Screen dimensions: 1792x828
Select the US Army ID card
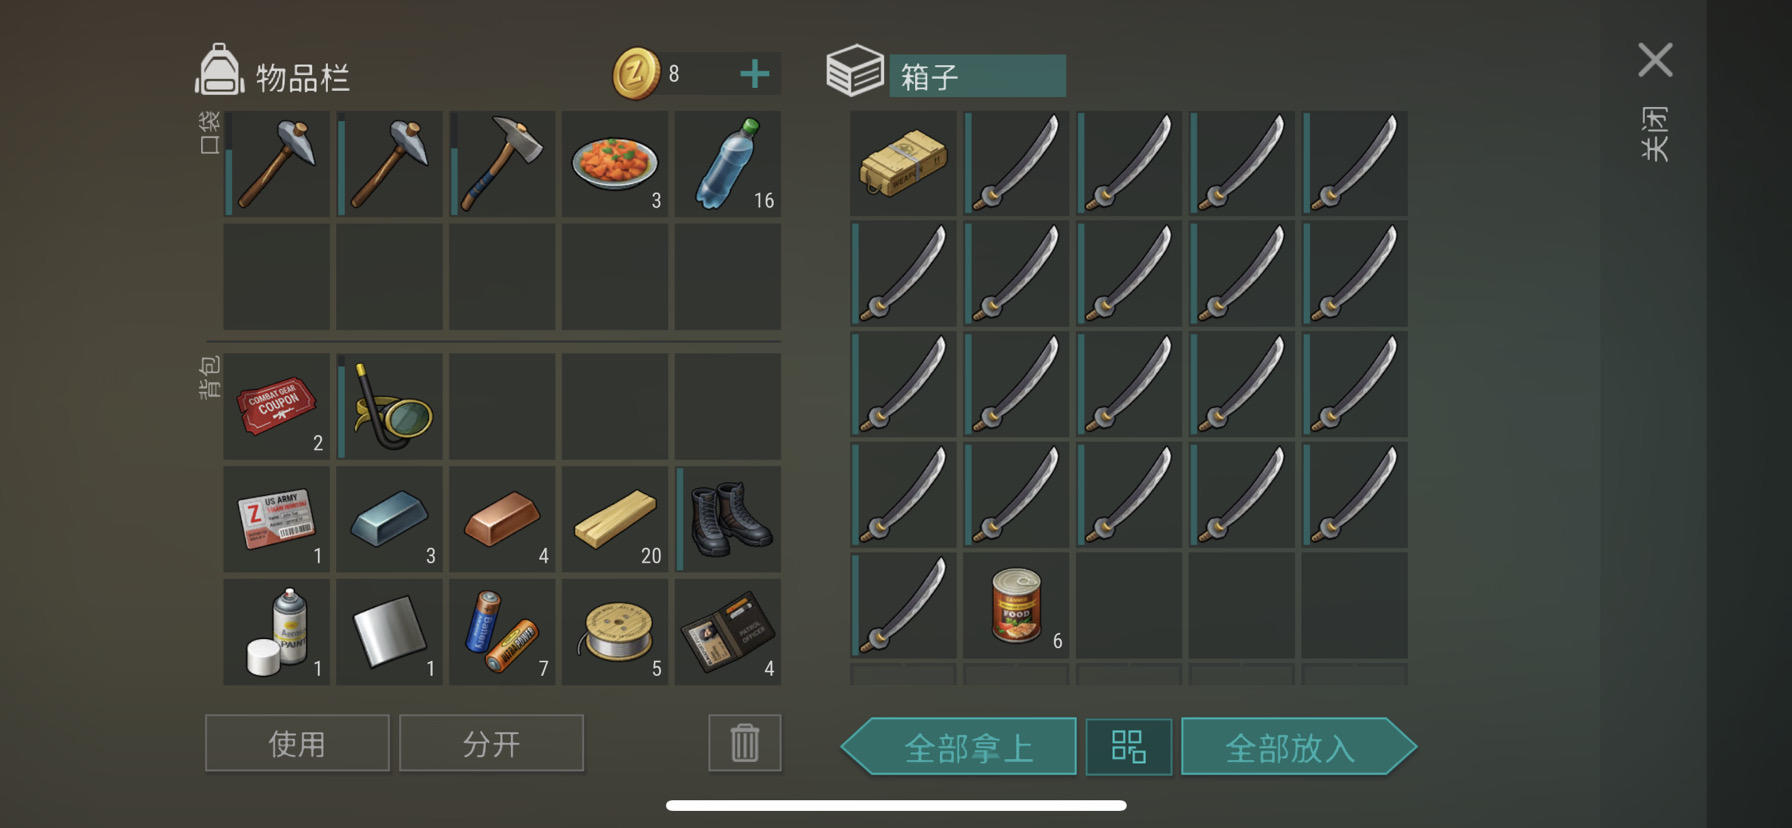click(277, 519)
